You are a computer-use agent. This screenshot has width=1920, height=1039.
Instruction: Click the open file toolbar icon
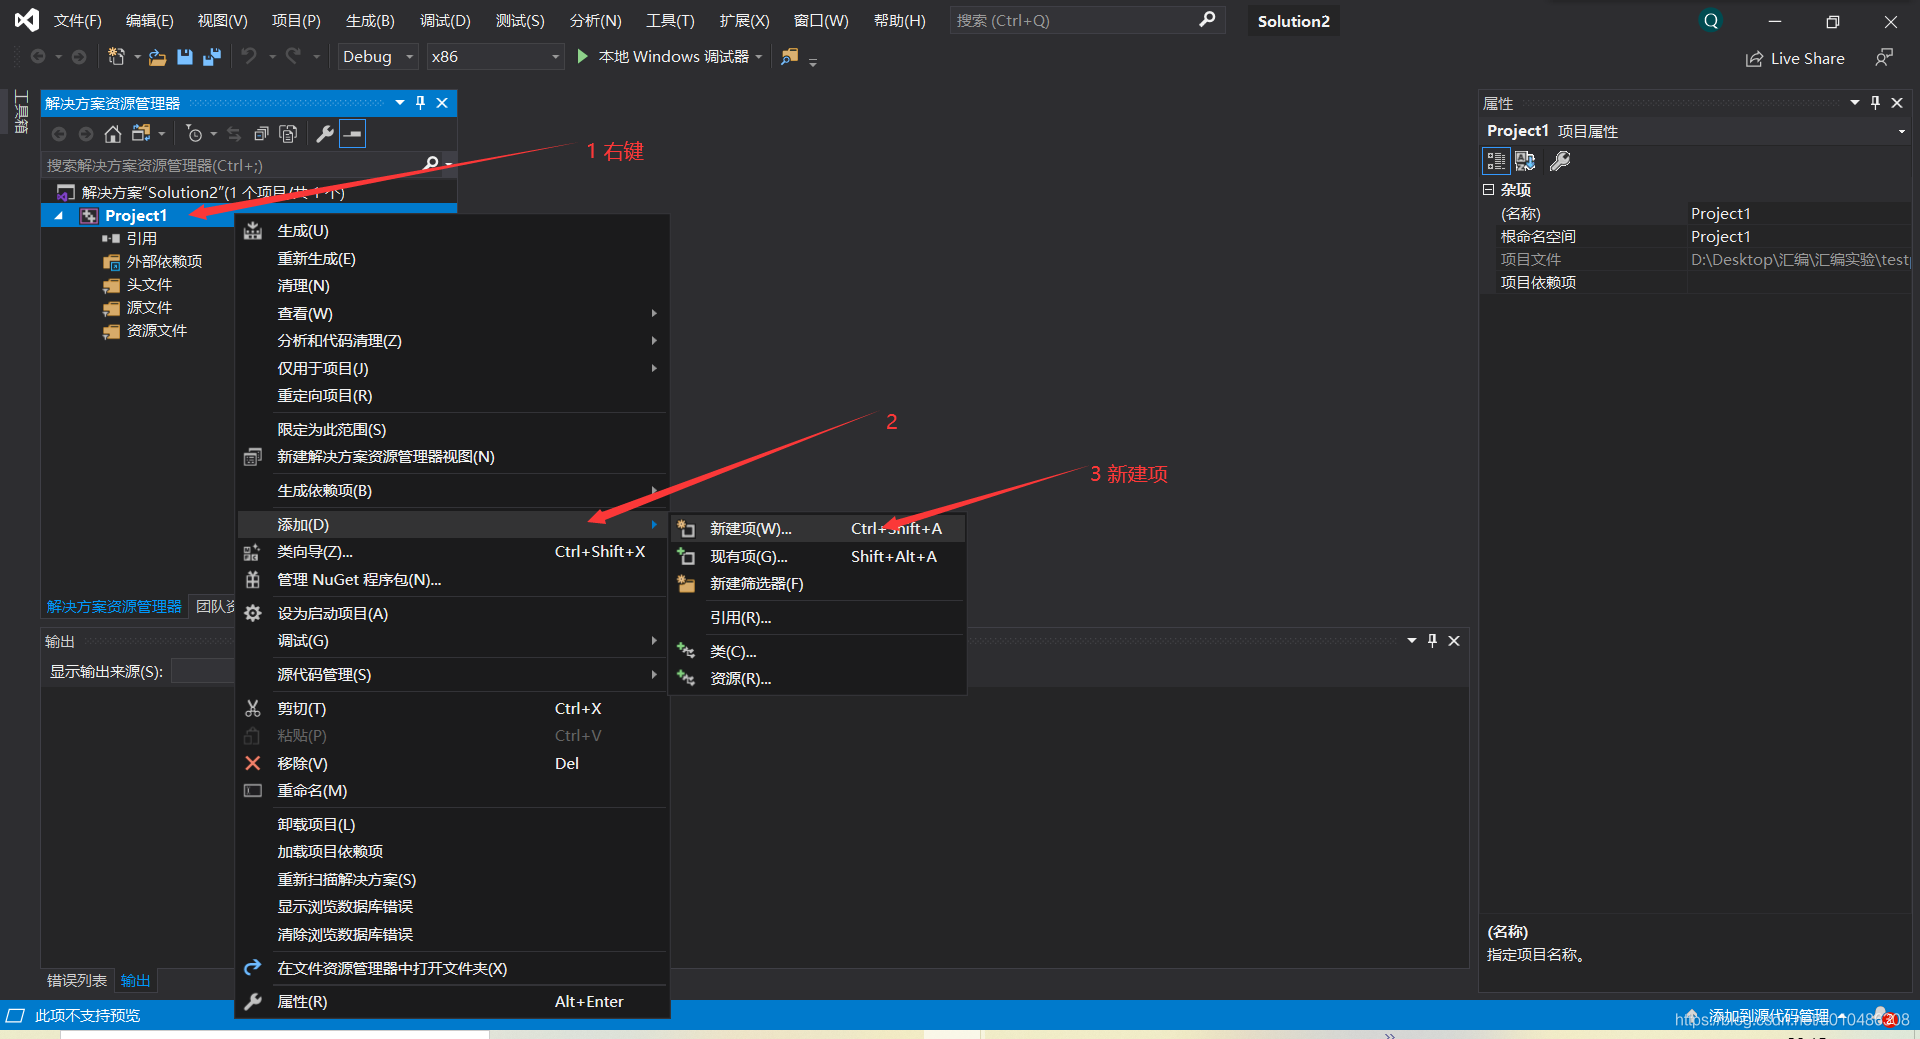(x=157, y=57)
